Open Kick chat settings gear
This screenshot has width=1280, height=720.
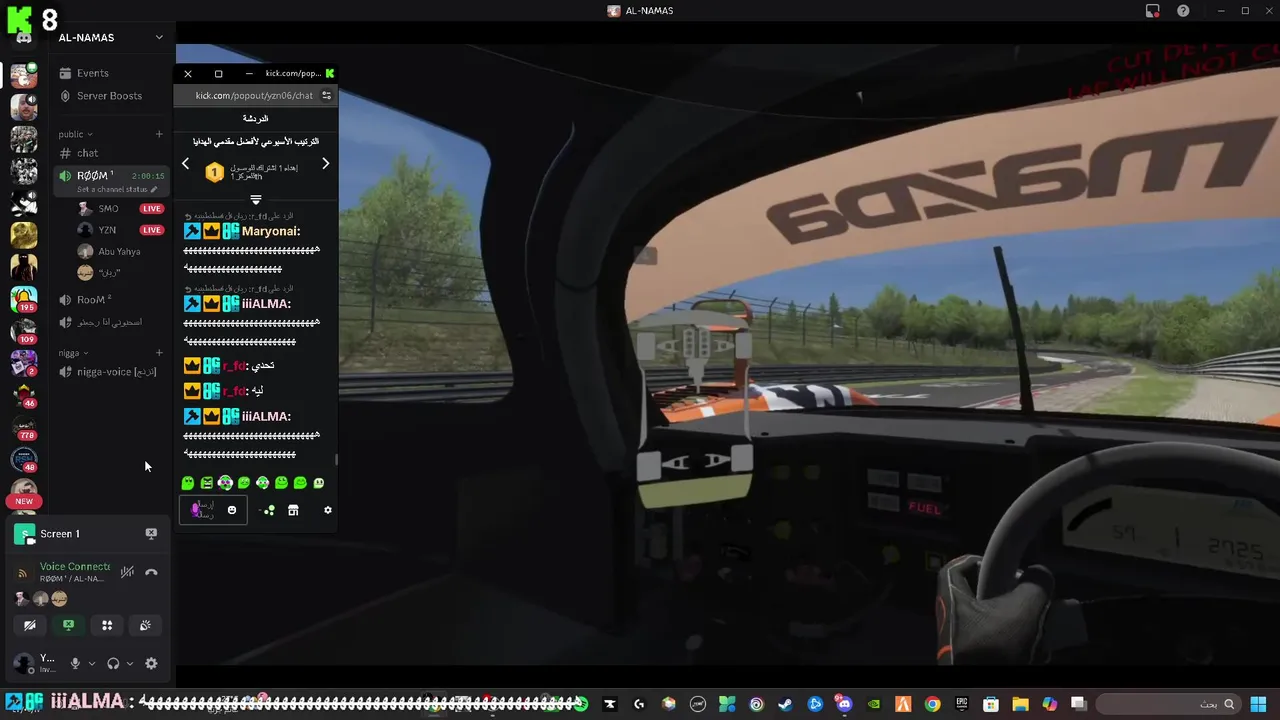[327, 510]
